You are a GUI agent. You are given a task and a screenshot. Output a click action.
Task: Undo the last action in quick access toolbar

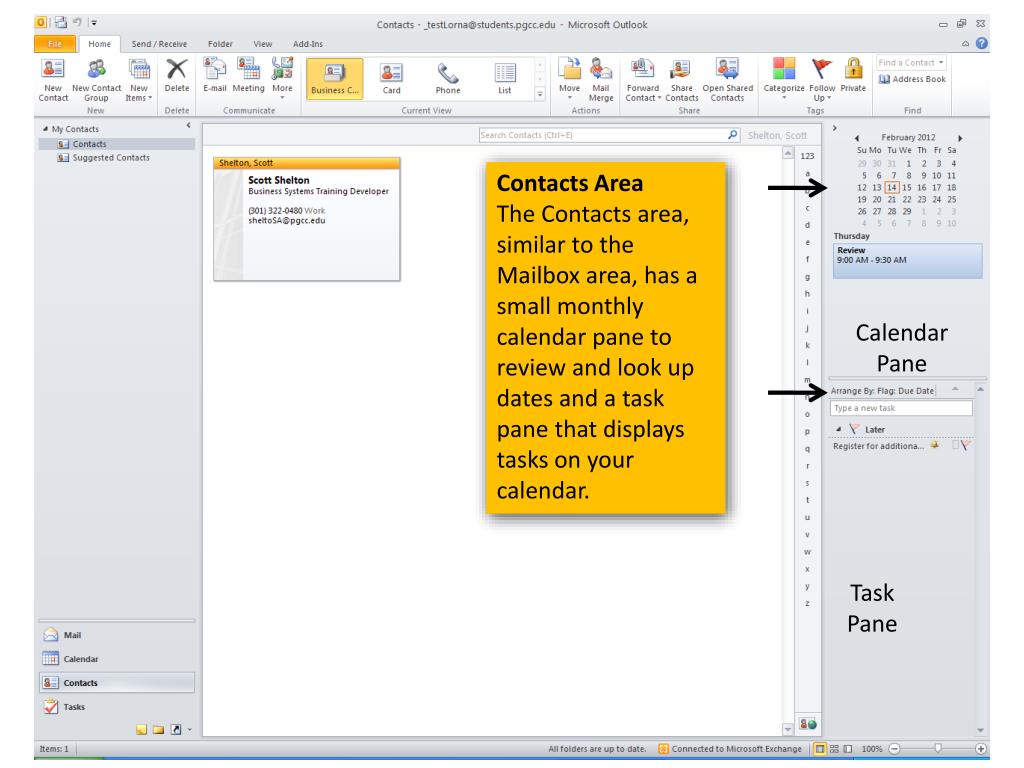77,23
